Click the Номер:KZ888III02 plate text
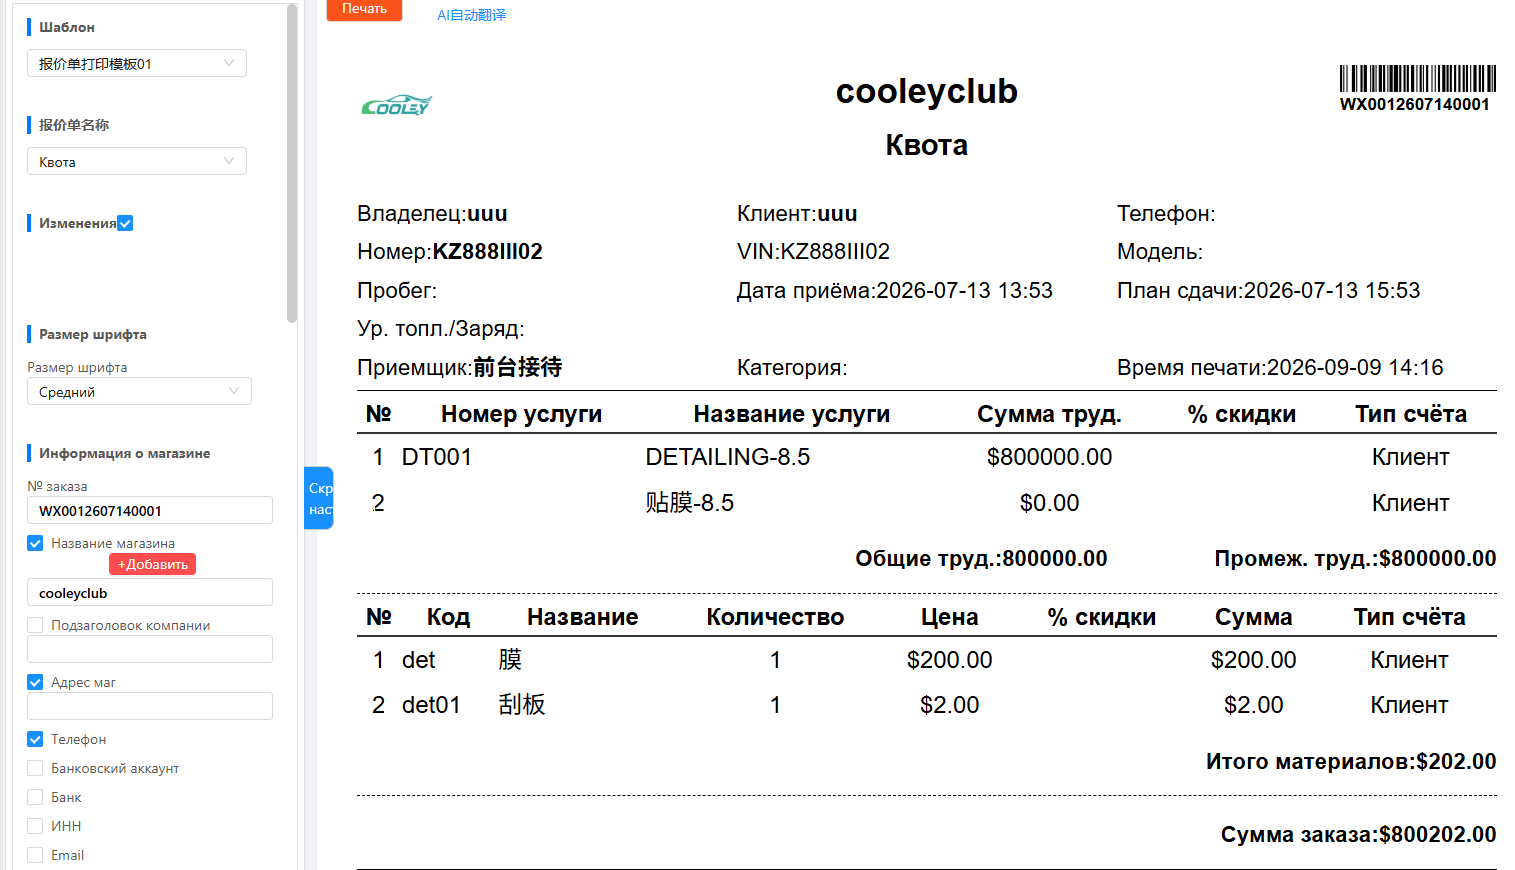1515x870 pixels. (450, 251)
